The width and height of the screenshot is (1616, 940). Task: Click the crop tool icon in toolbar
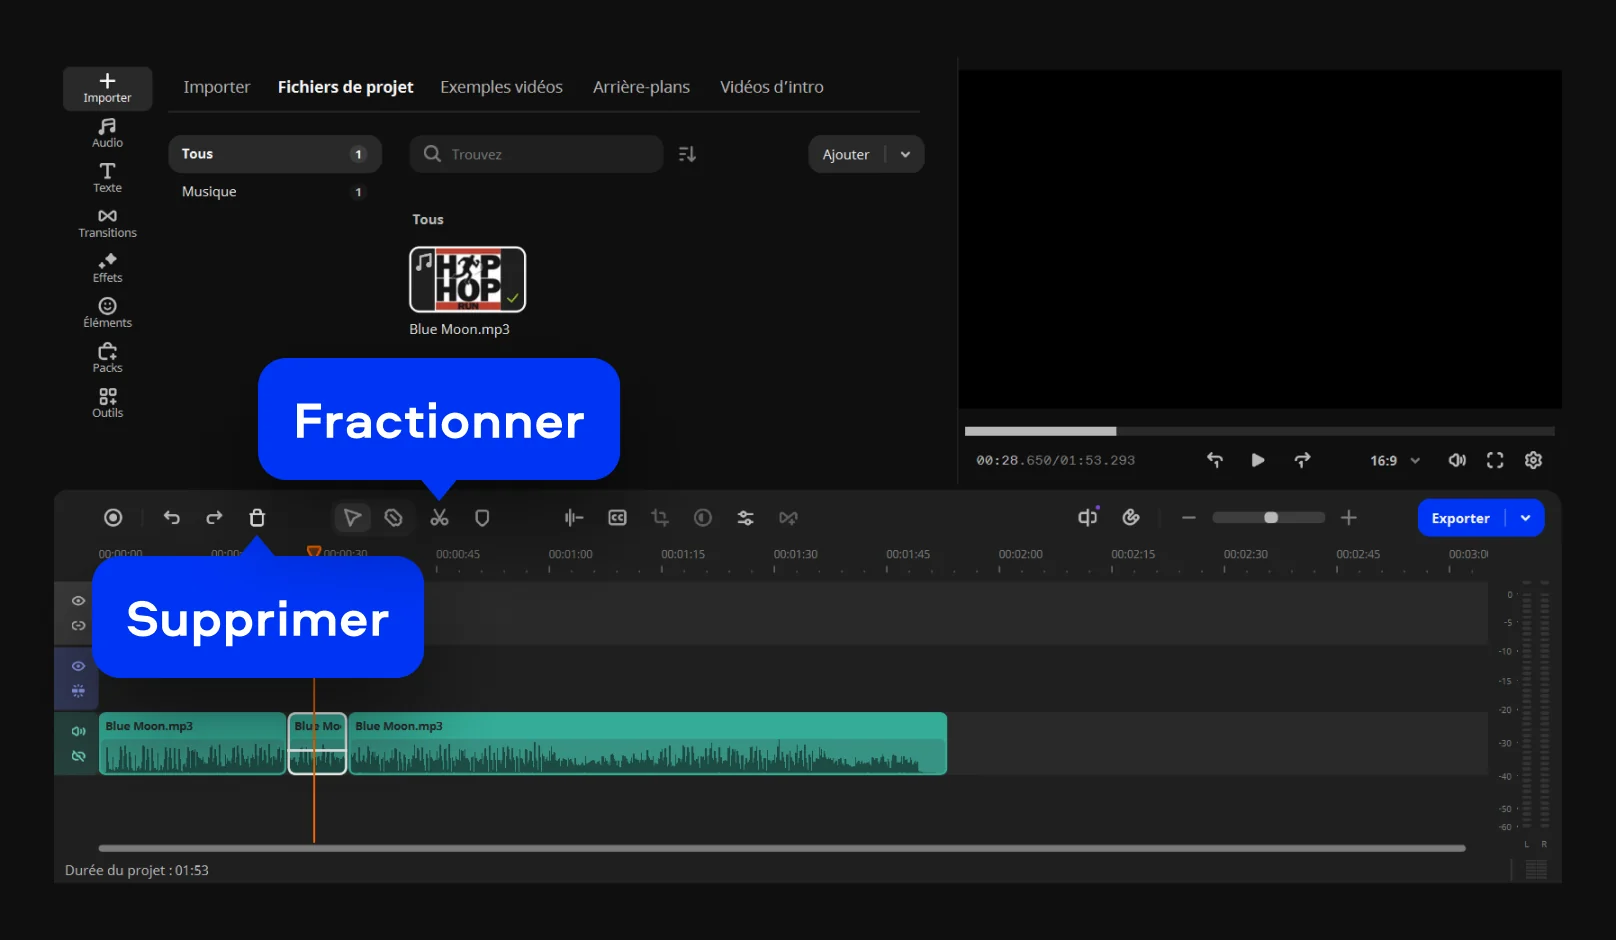click(660, 518)
